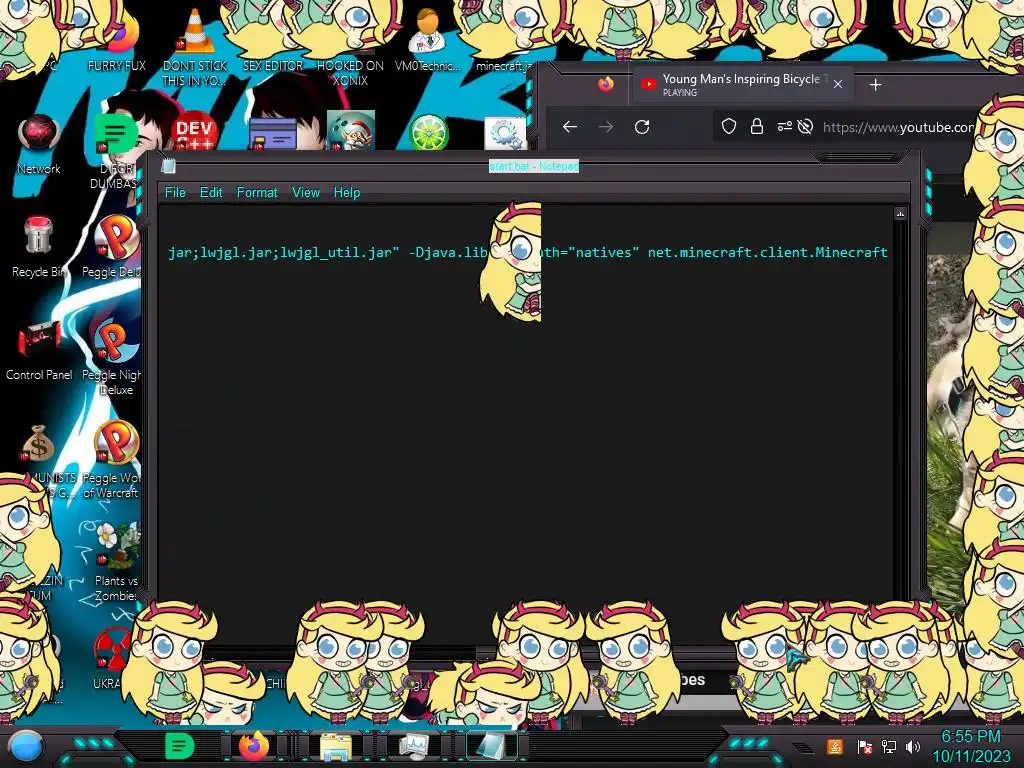Viewport: 1024px width, 768px height.
Task: Click the minecraft.jar desktop label
Action: tap(504, 65)
